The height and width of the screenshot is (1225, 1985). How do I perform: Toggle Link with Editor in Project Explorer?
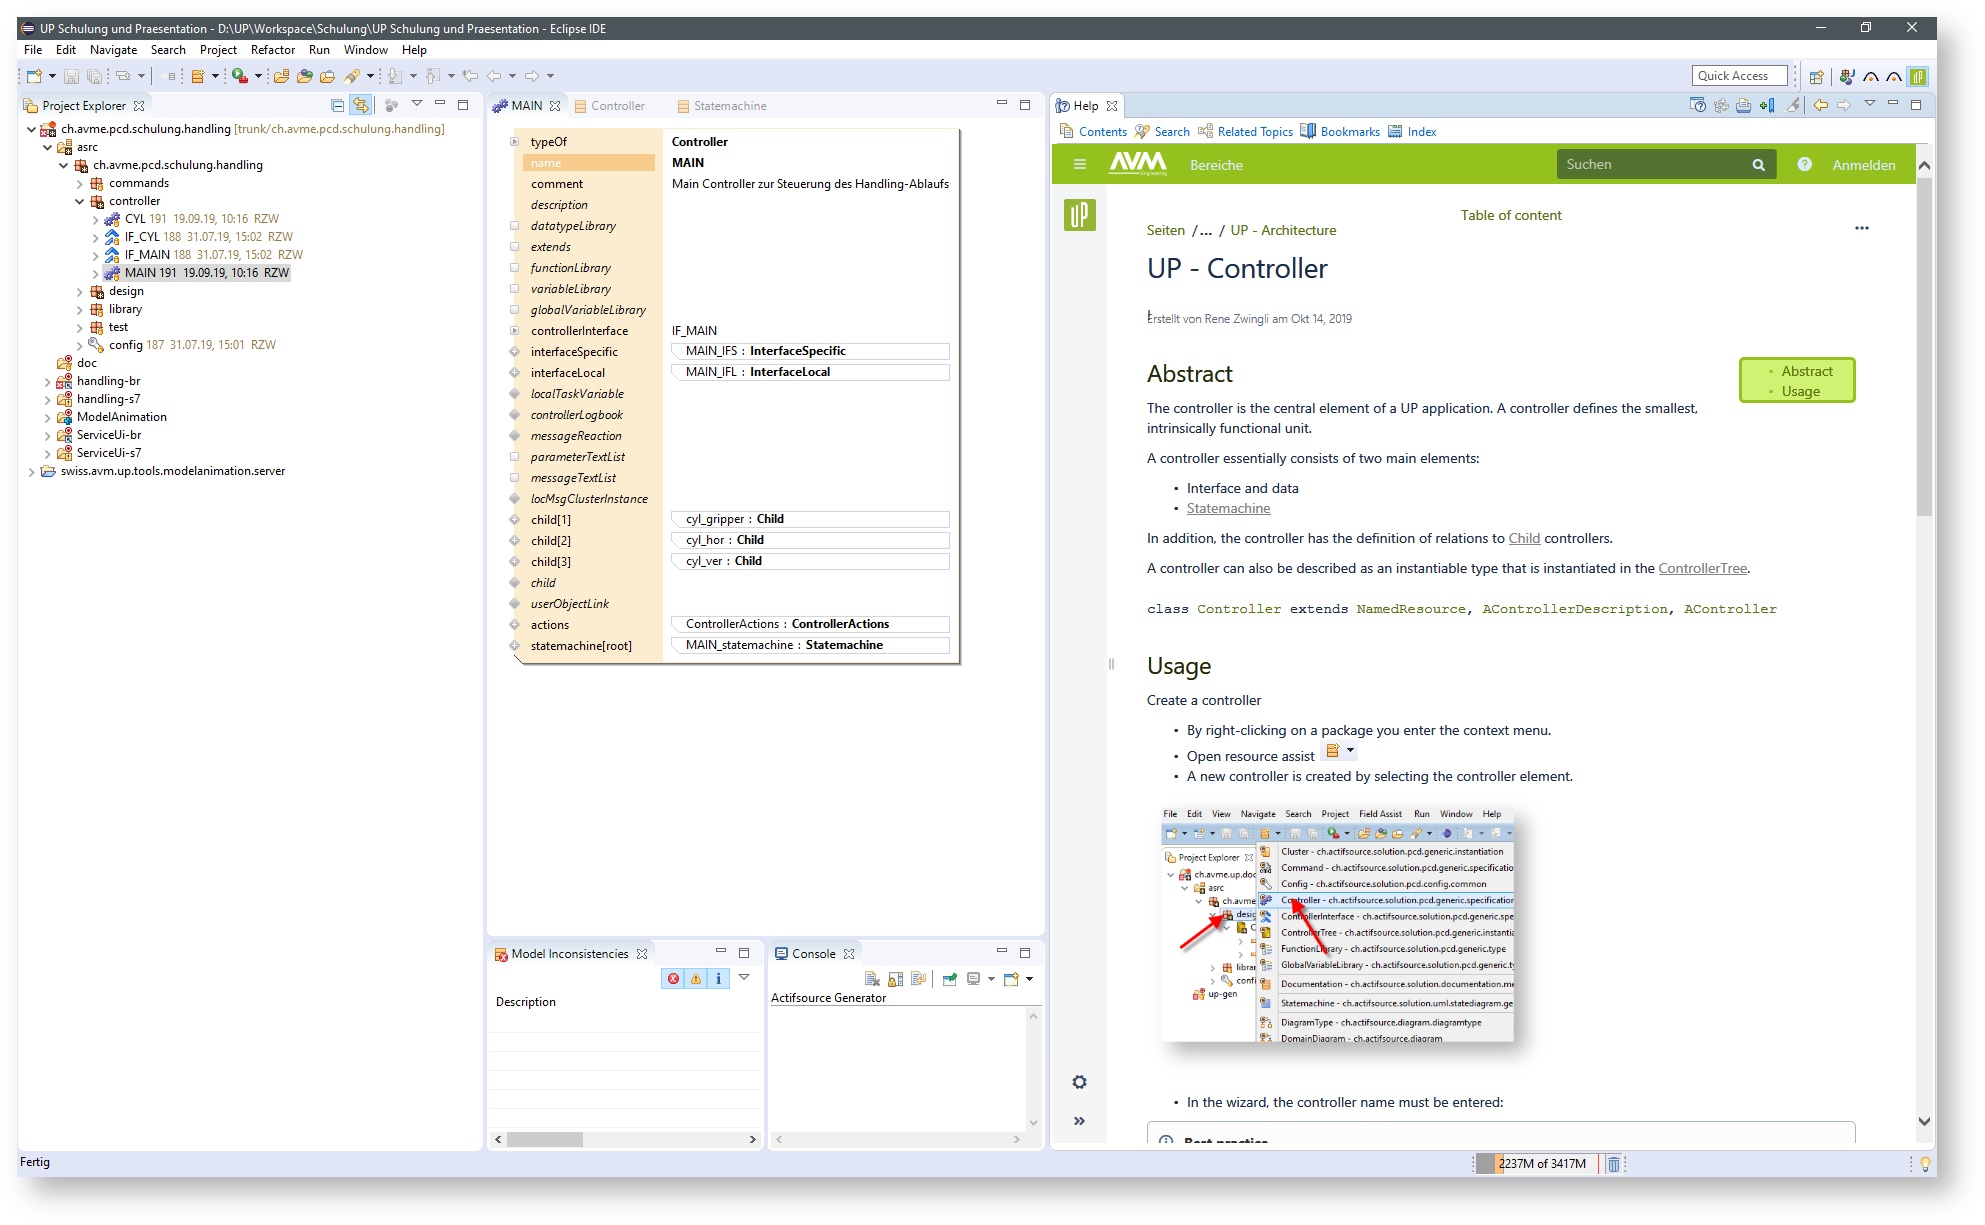coord(361,105)
